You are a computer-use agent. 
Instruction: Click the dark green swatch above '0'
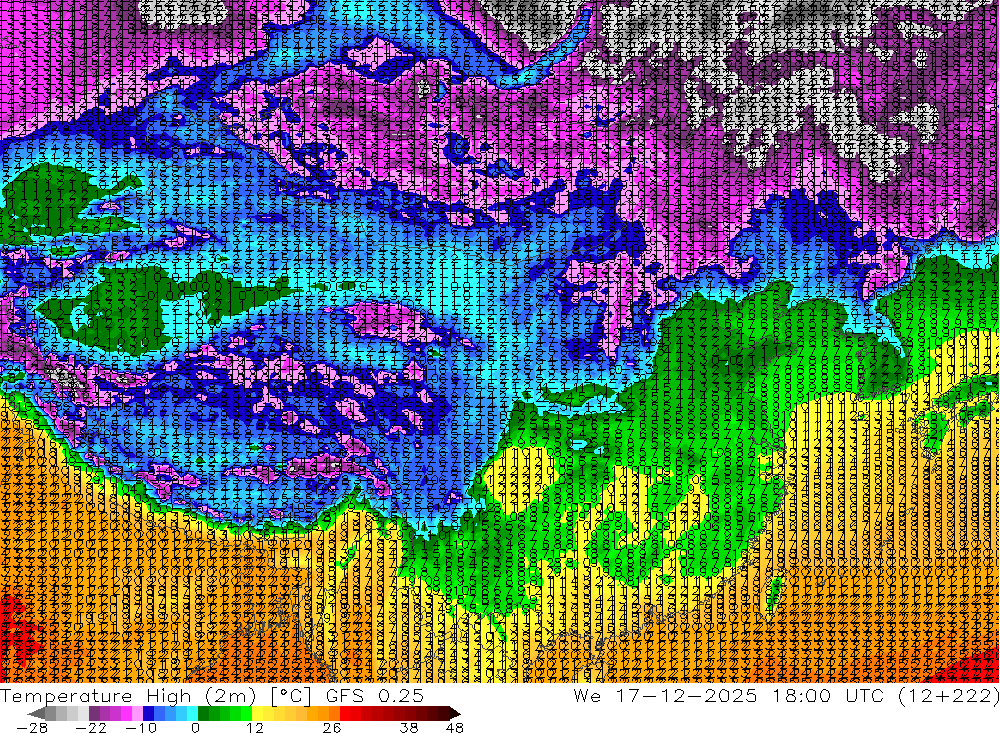[203, 713]
